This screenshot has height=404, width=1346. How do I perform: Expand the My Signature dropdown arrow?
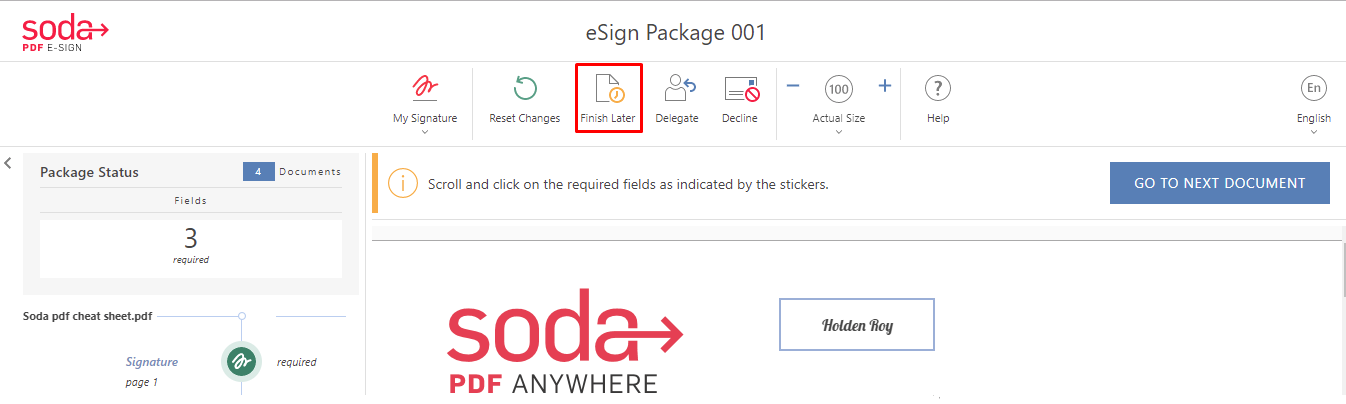click(425, 132)
